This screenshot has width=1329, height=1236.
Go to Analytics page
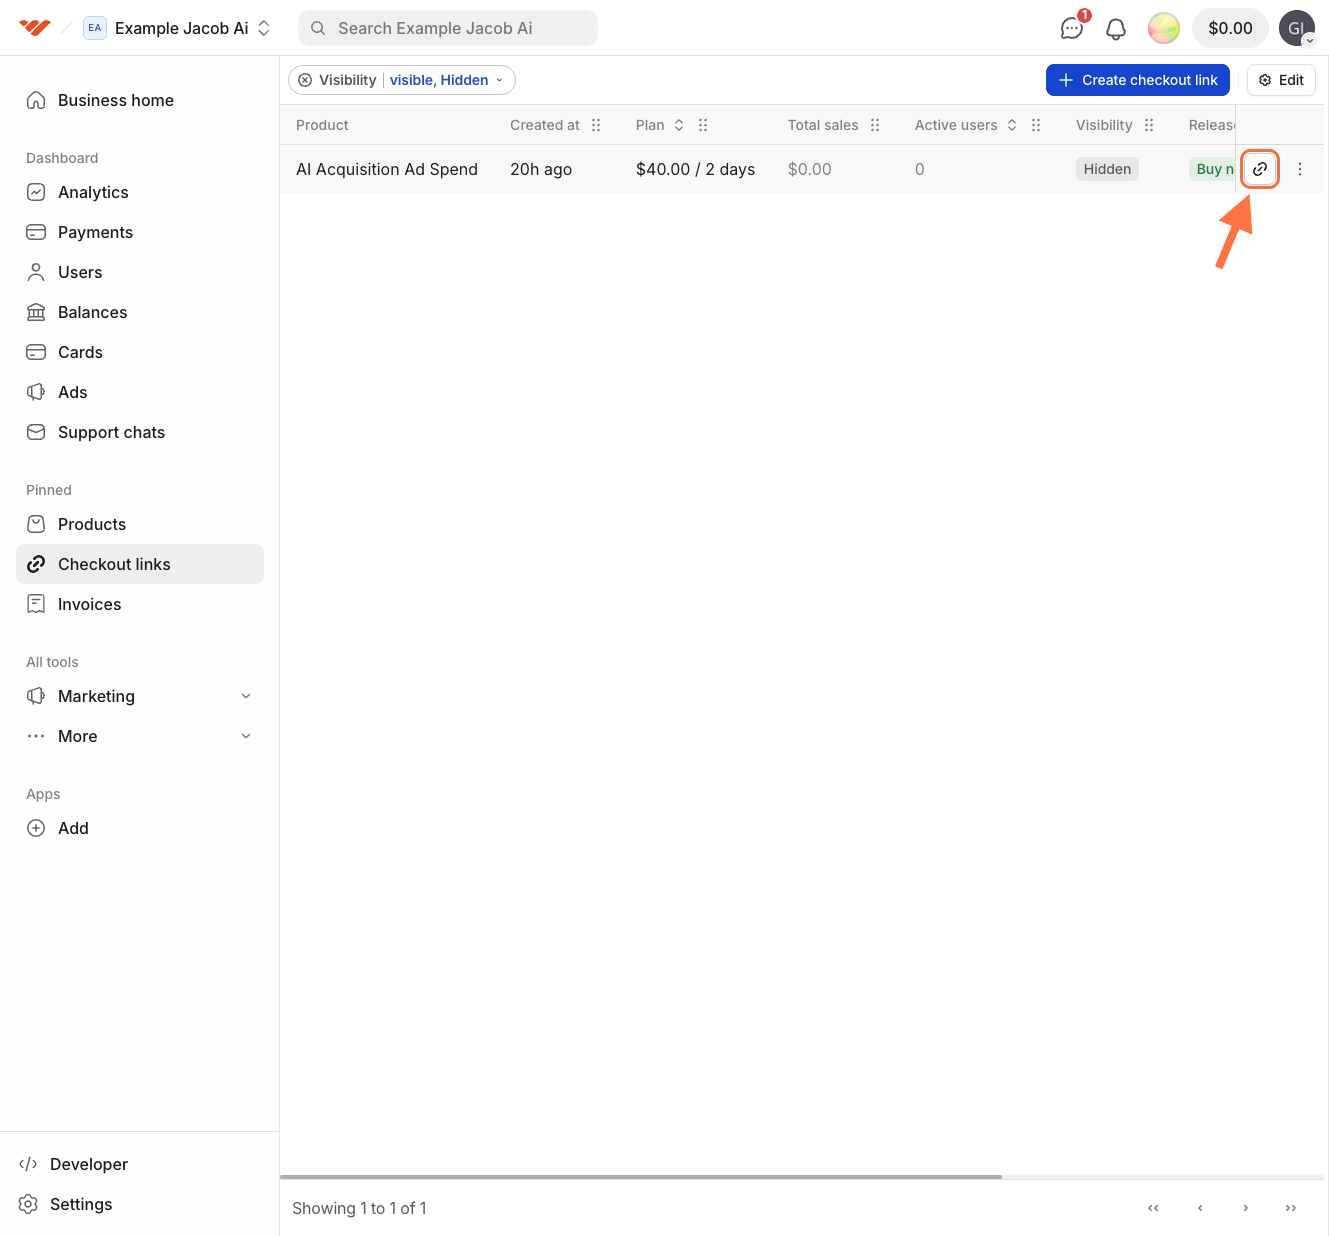coord(140,192)
